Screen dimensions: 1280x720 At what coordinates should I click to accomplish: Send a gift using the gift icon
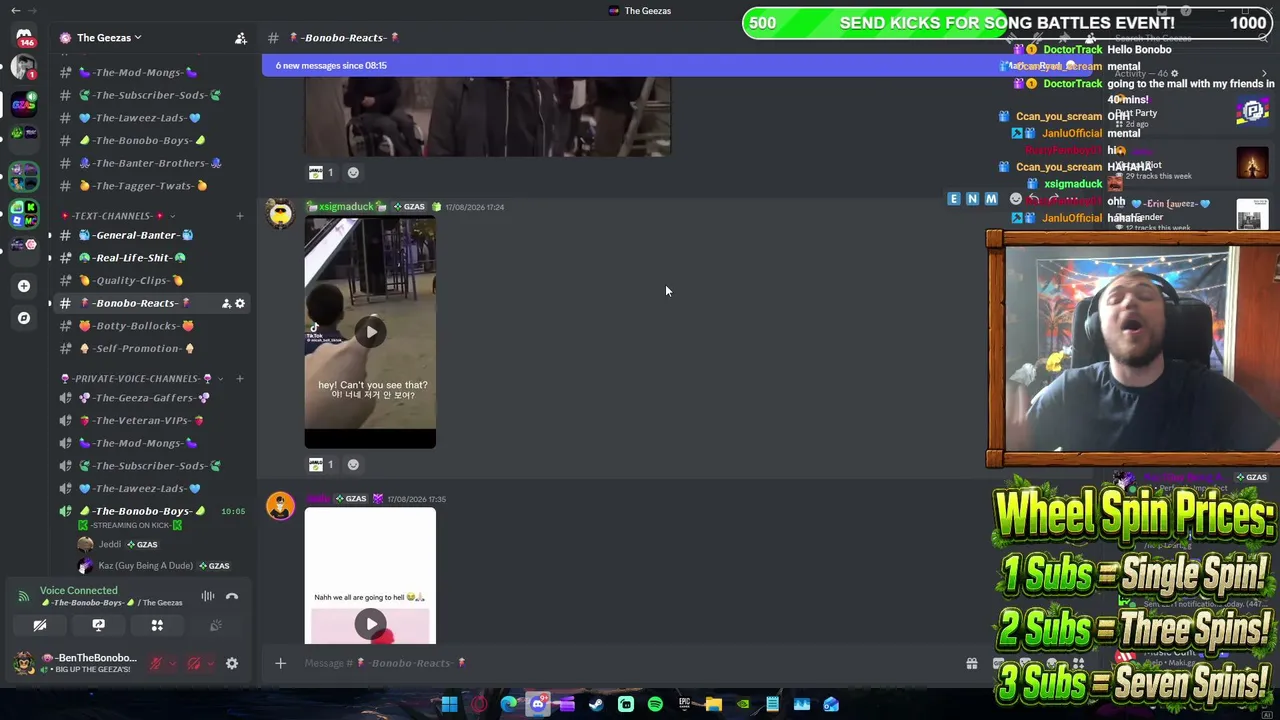click(x=971, y=663)
